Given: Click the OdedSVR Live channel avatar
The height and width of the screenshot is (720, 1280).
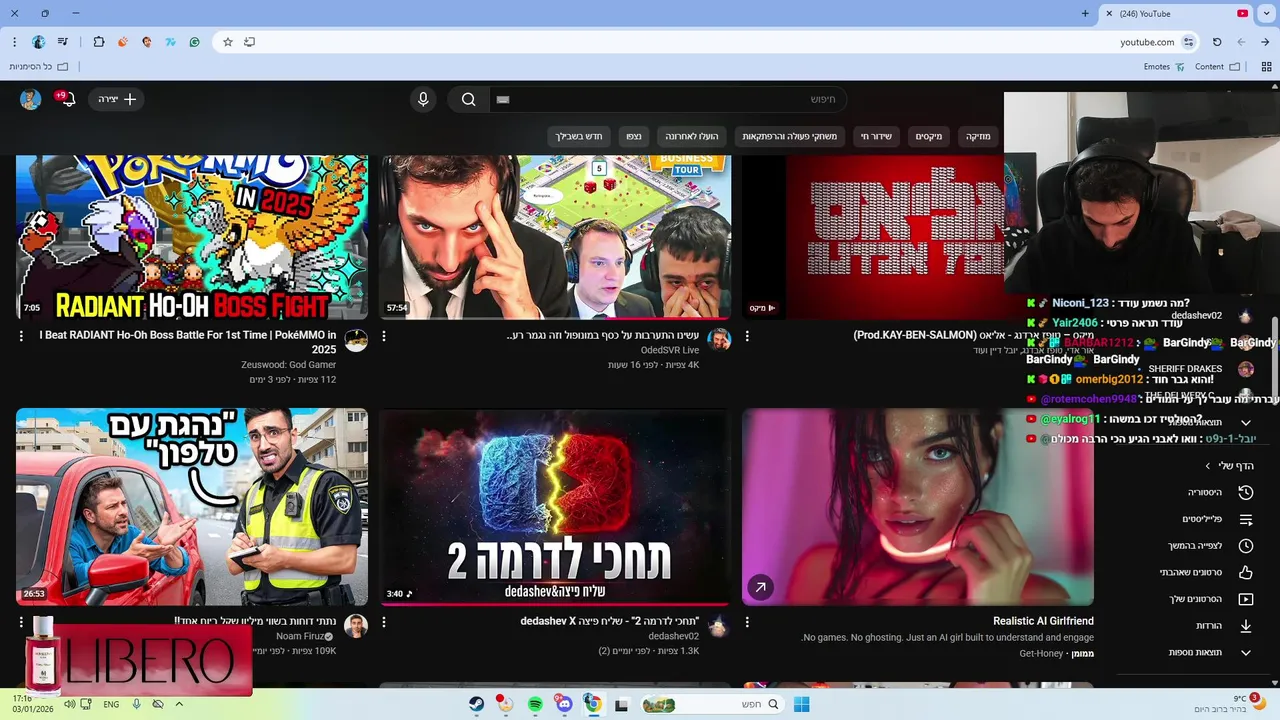Looking at the screenshot, I should coord(719,340).
